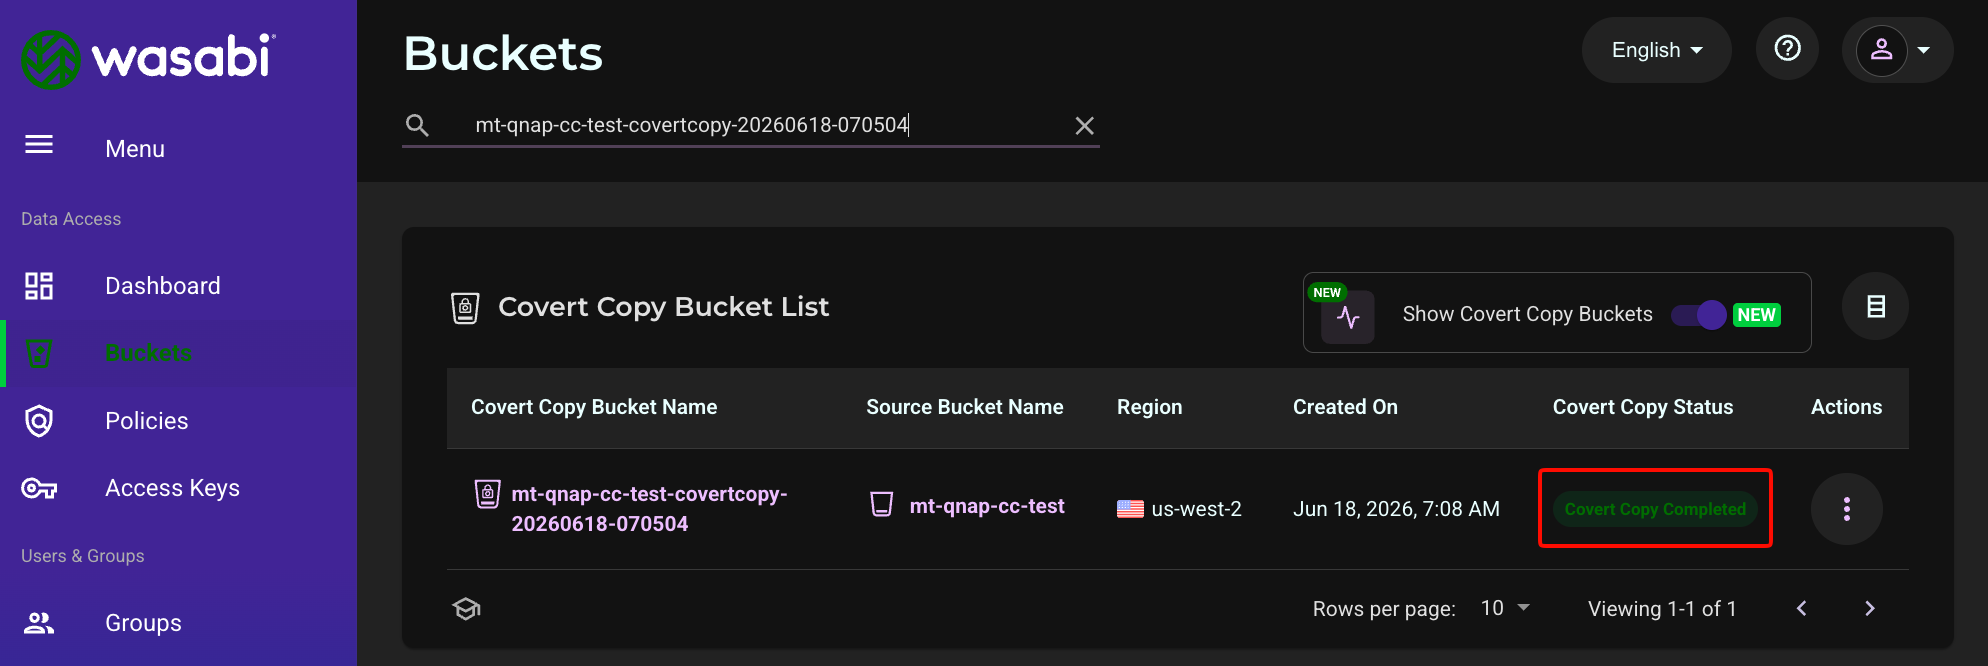The height and width of the screenshot is (666, 1988).
Task: Click the Viewing 1-1 of 1 text
Action: point(1662,608)
